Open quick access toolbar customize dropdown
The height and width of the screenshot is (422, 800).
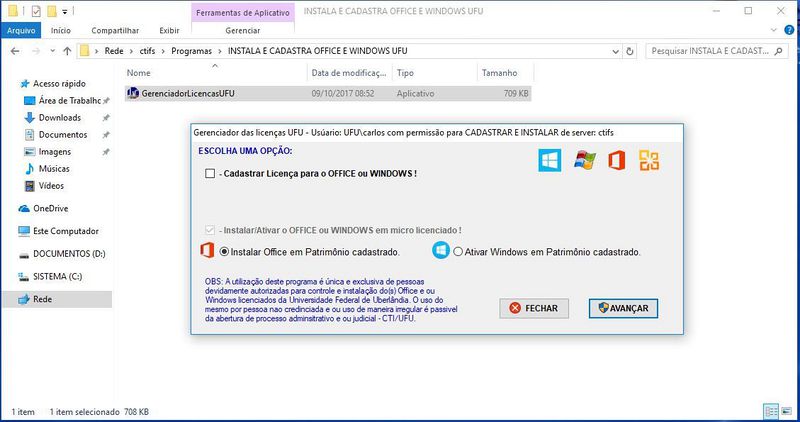[65, 11]
